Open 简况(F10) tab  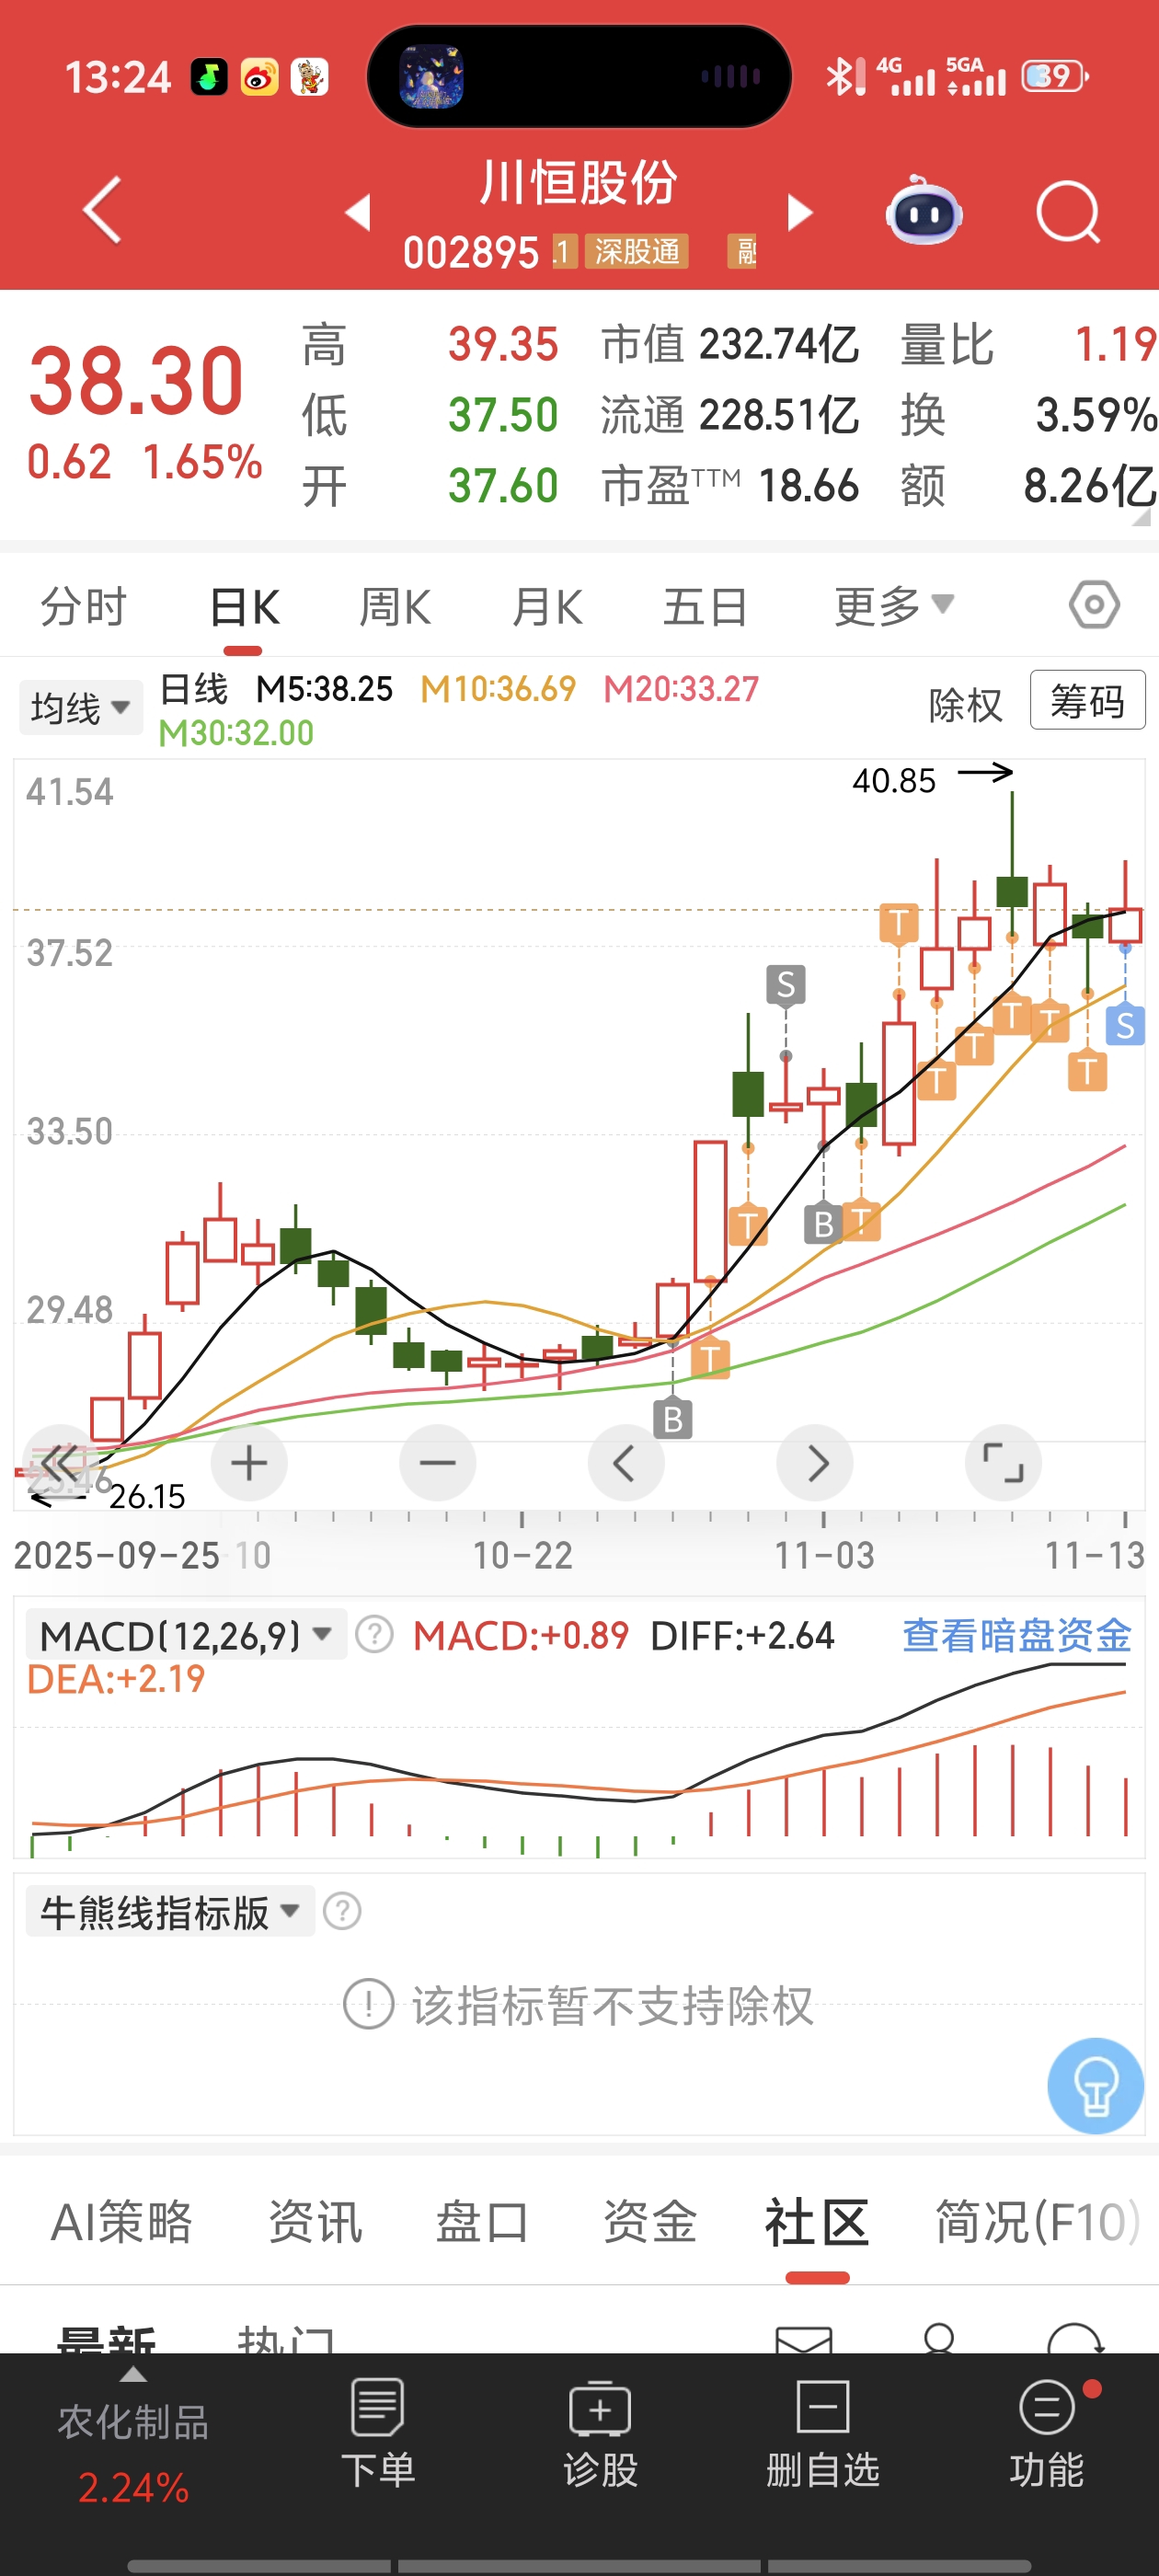(1037, 2222)
